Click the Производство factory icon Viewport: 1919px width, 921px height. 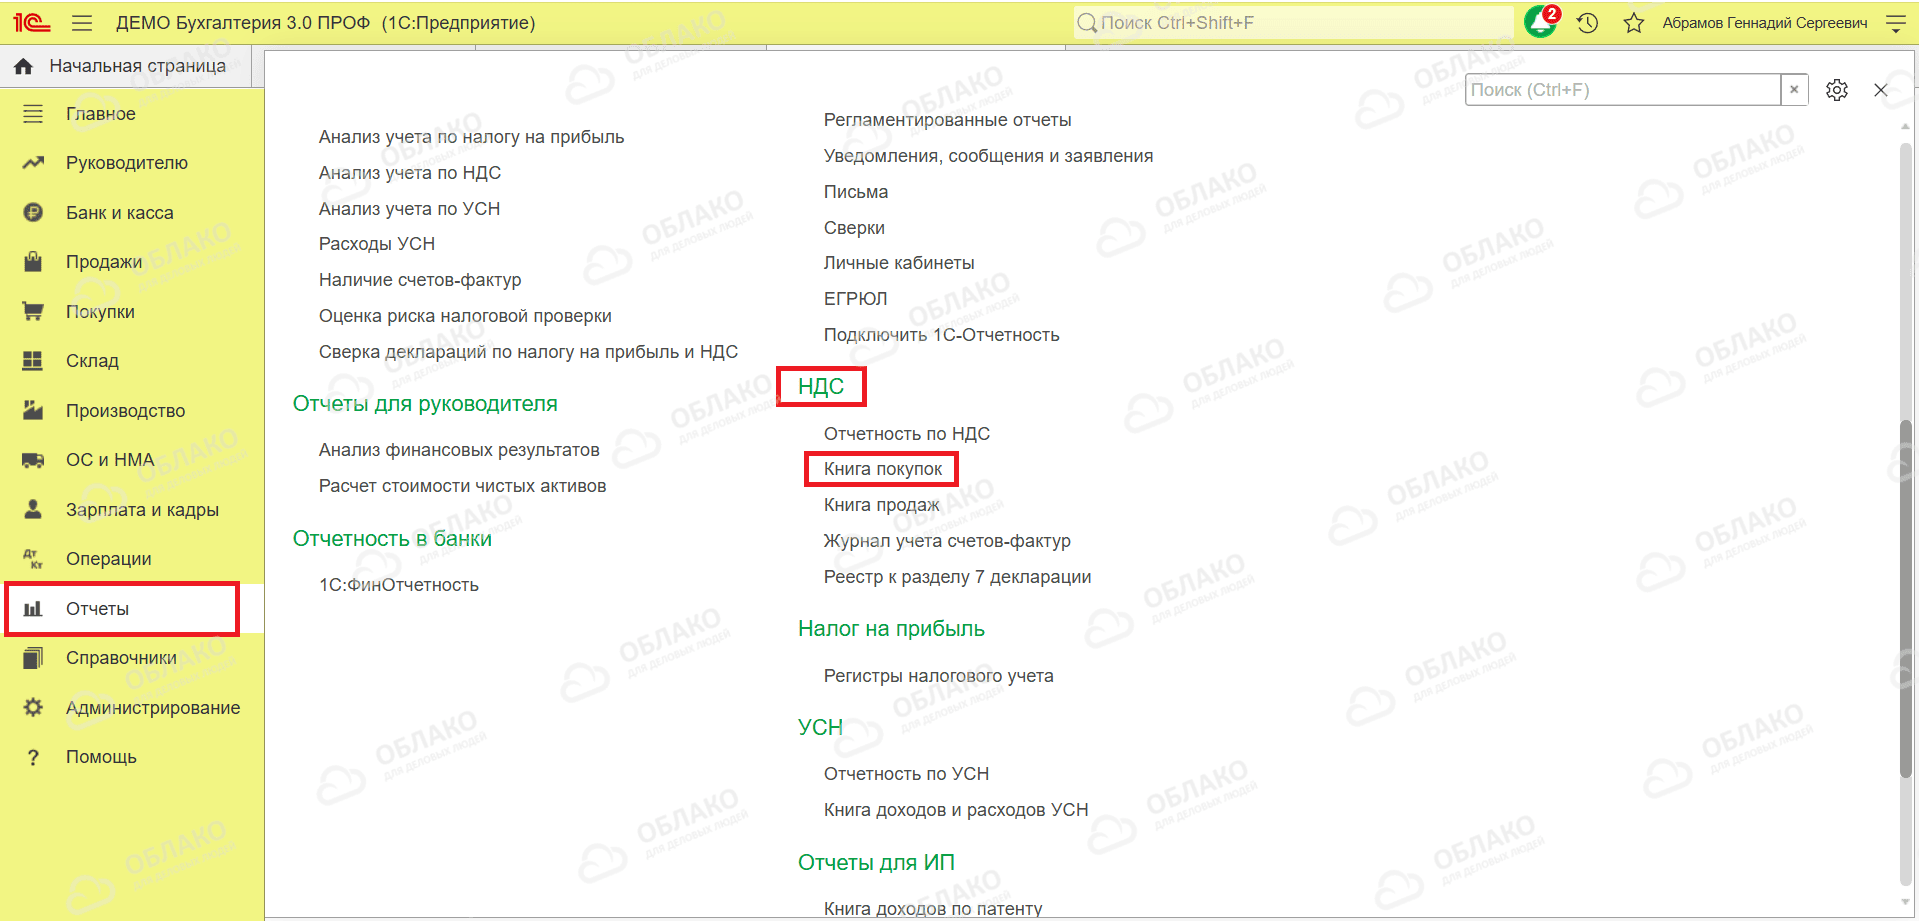(33, 410)
